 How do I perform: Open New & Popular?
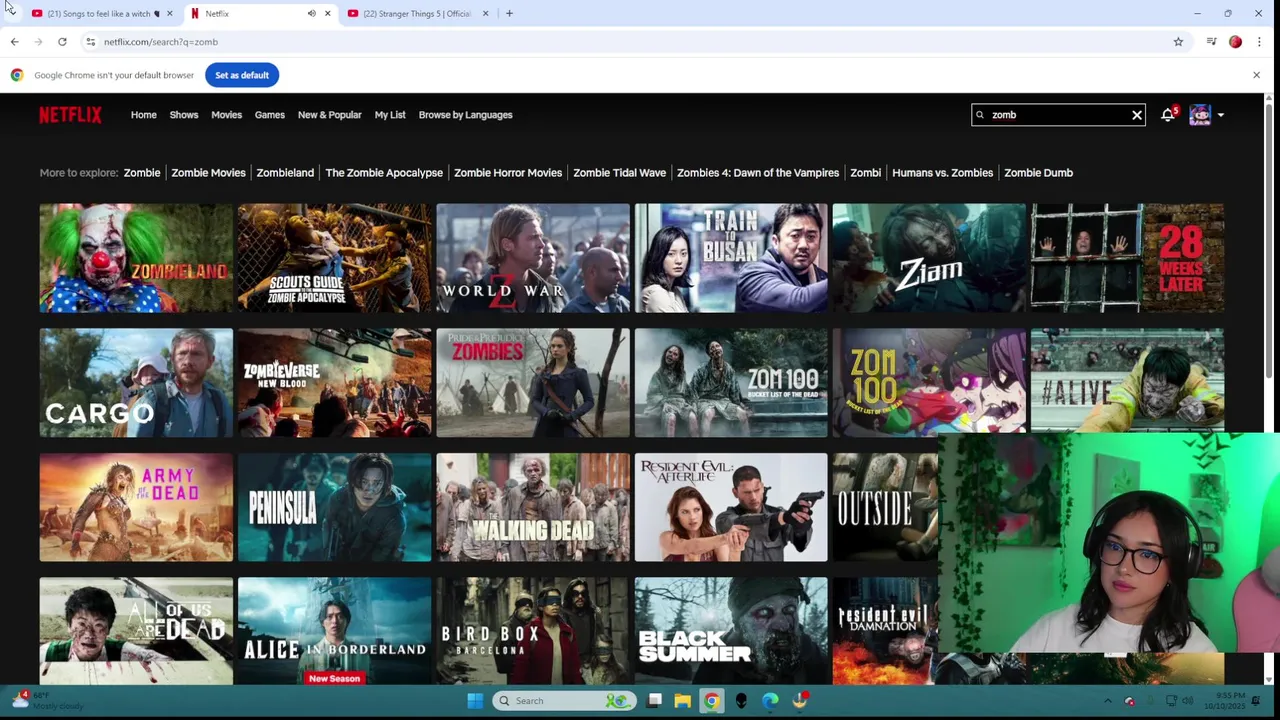point(329,115)
